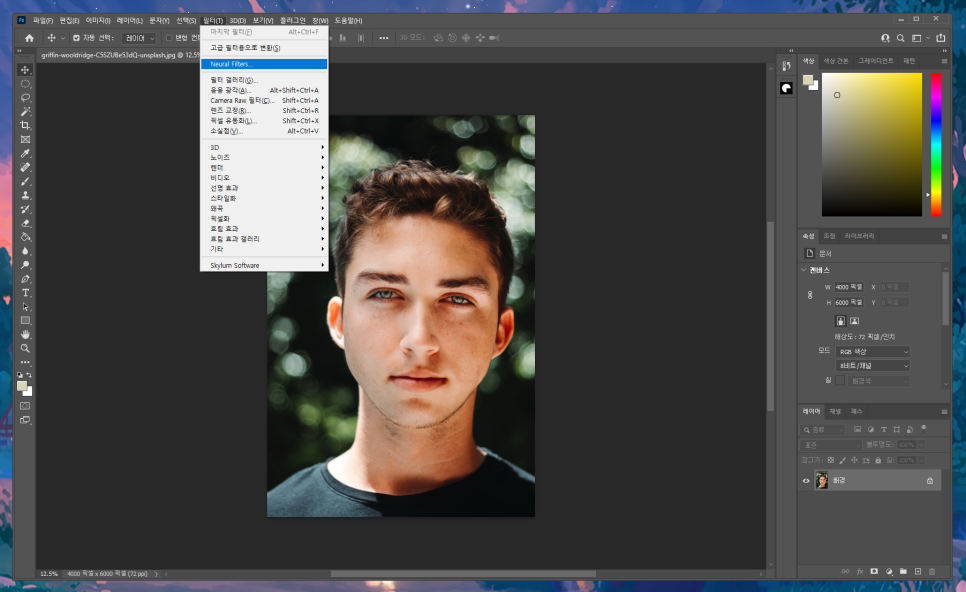Choose Camera Raw 필터 menu entry

(264, 100)
